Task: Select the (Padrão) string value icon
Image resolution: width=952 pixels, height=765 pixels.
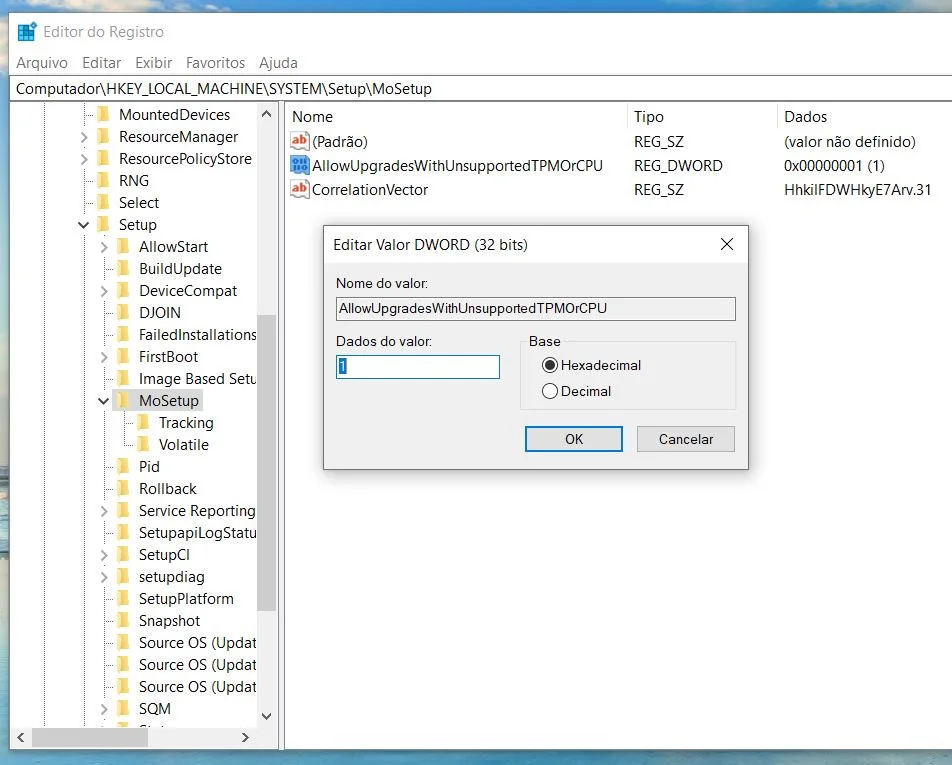Action: point(299,141)
